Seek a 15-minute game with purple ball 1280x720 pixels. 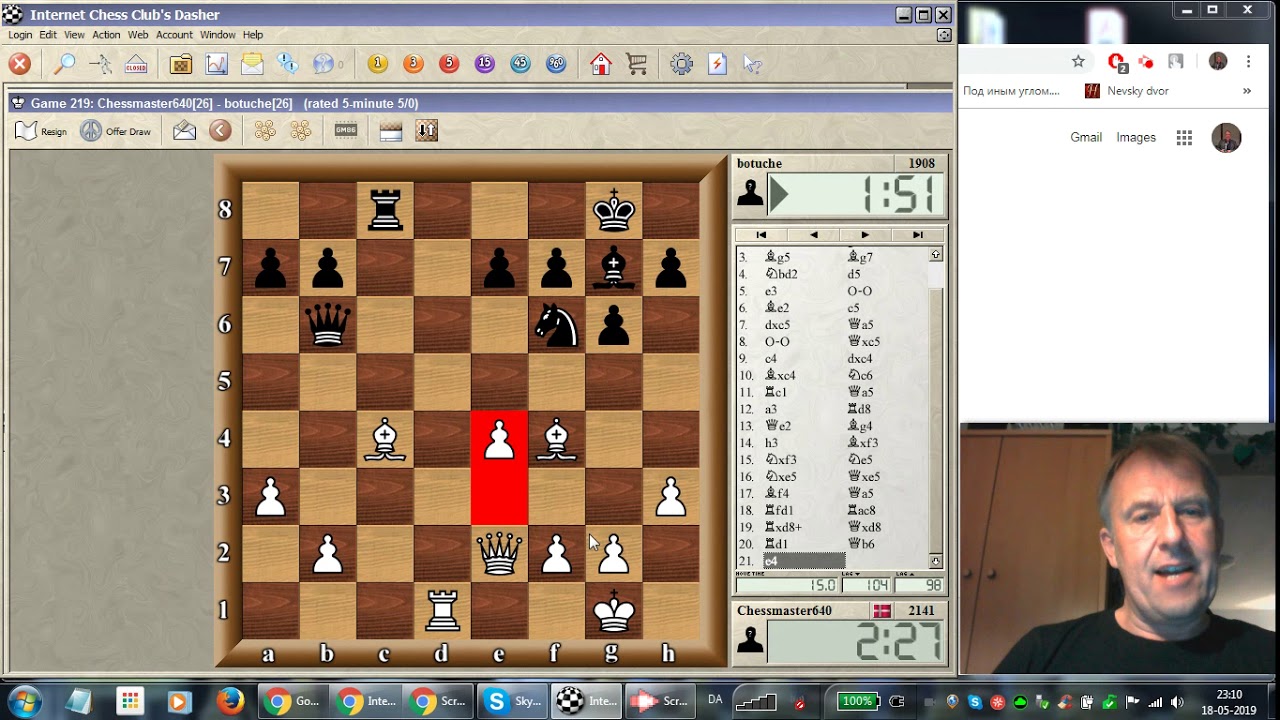(x=485, y=64)
